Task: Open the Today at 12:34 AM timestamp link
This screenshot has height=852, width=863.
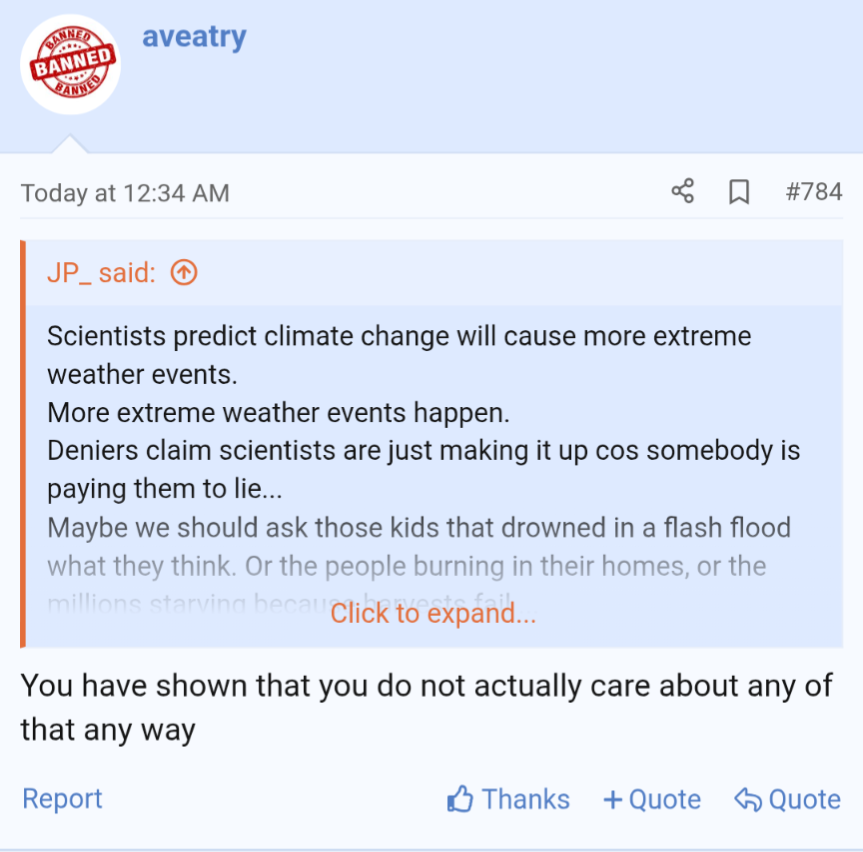Action: (x=124, y=192)
